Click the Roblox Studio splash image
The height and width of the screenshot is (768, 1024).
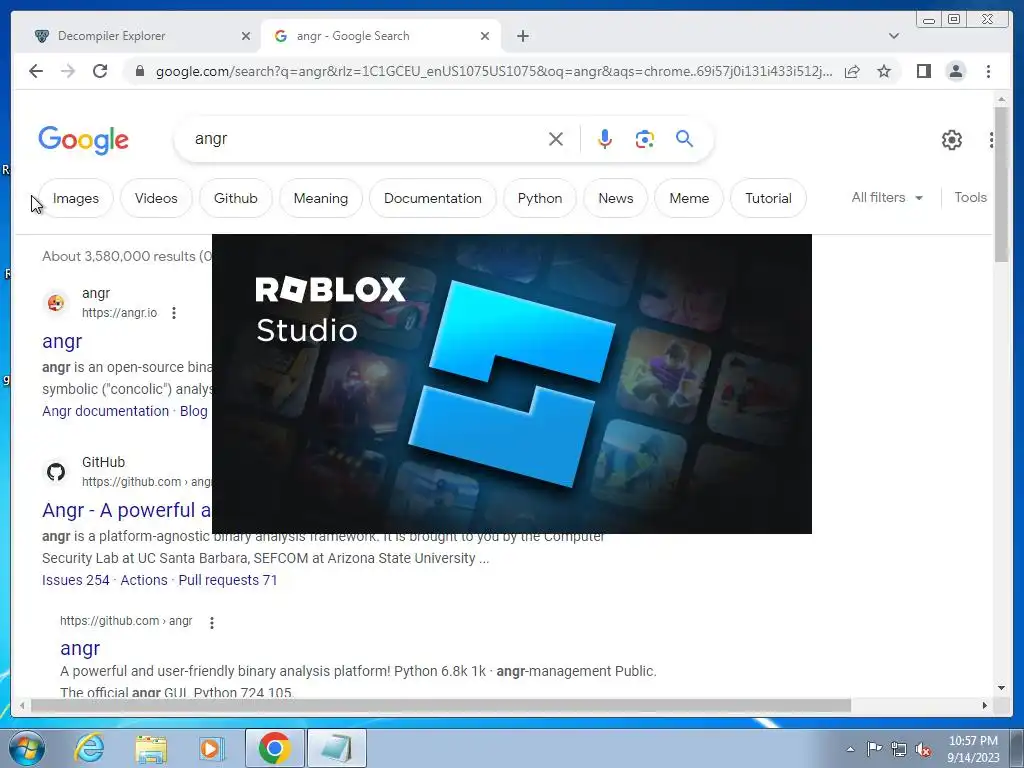(x=512, y=384)
